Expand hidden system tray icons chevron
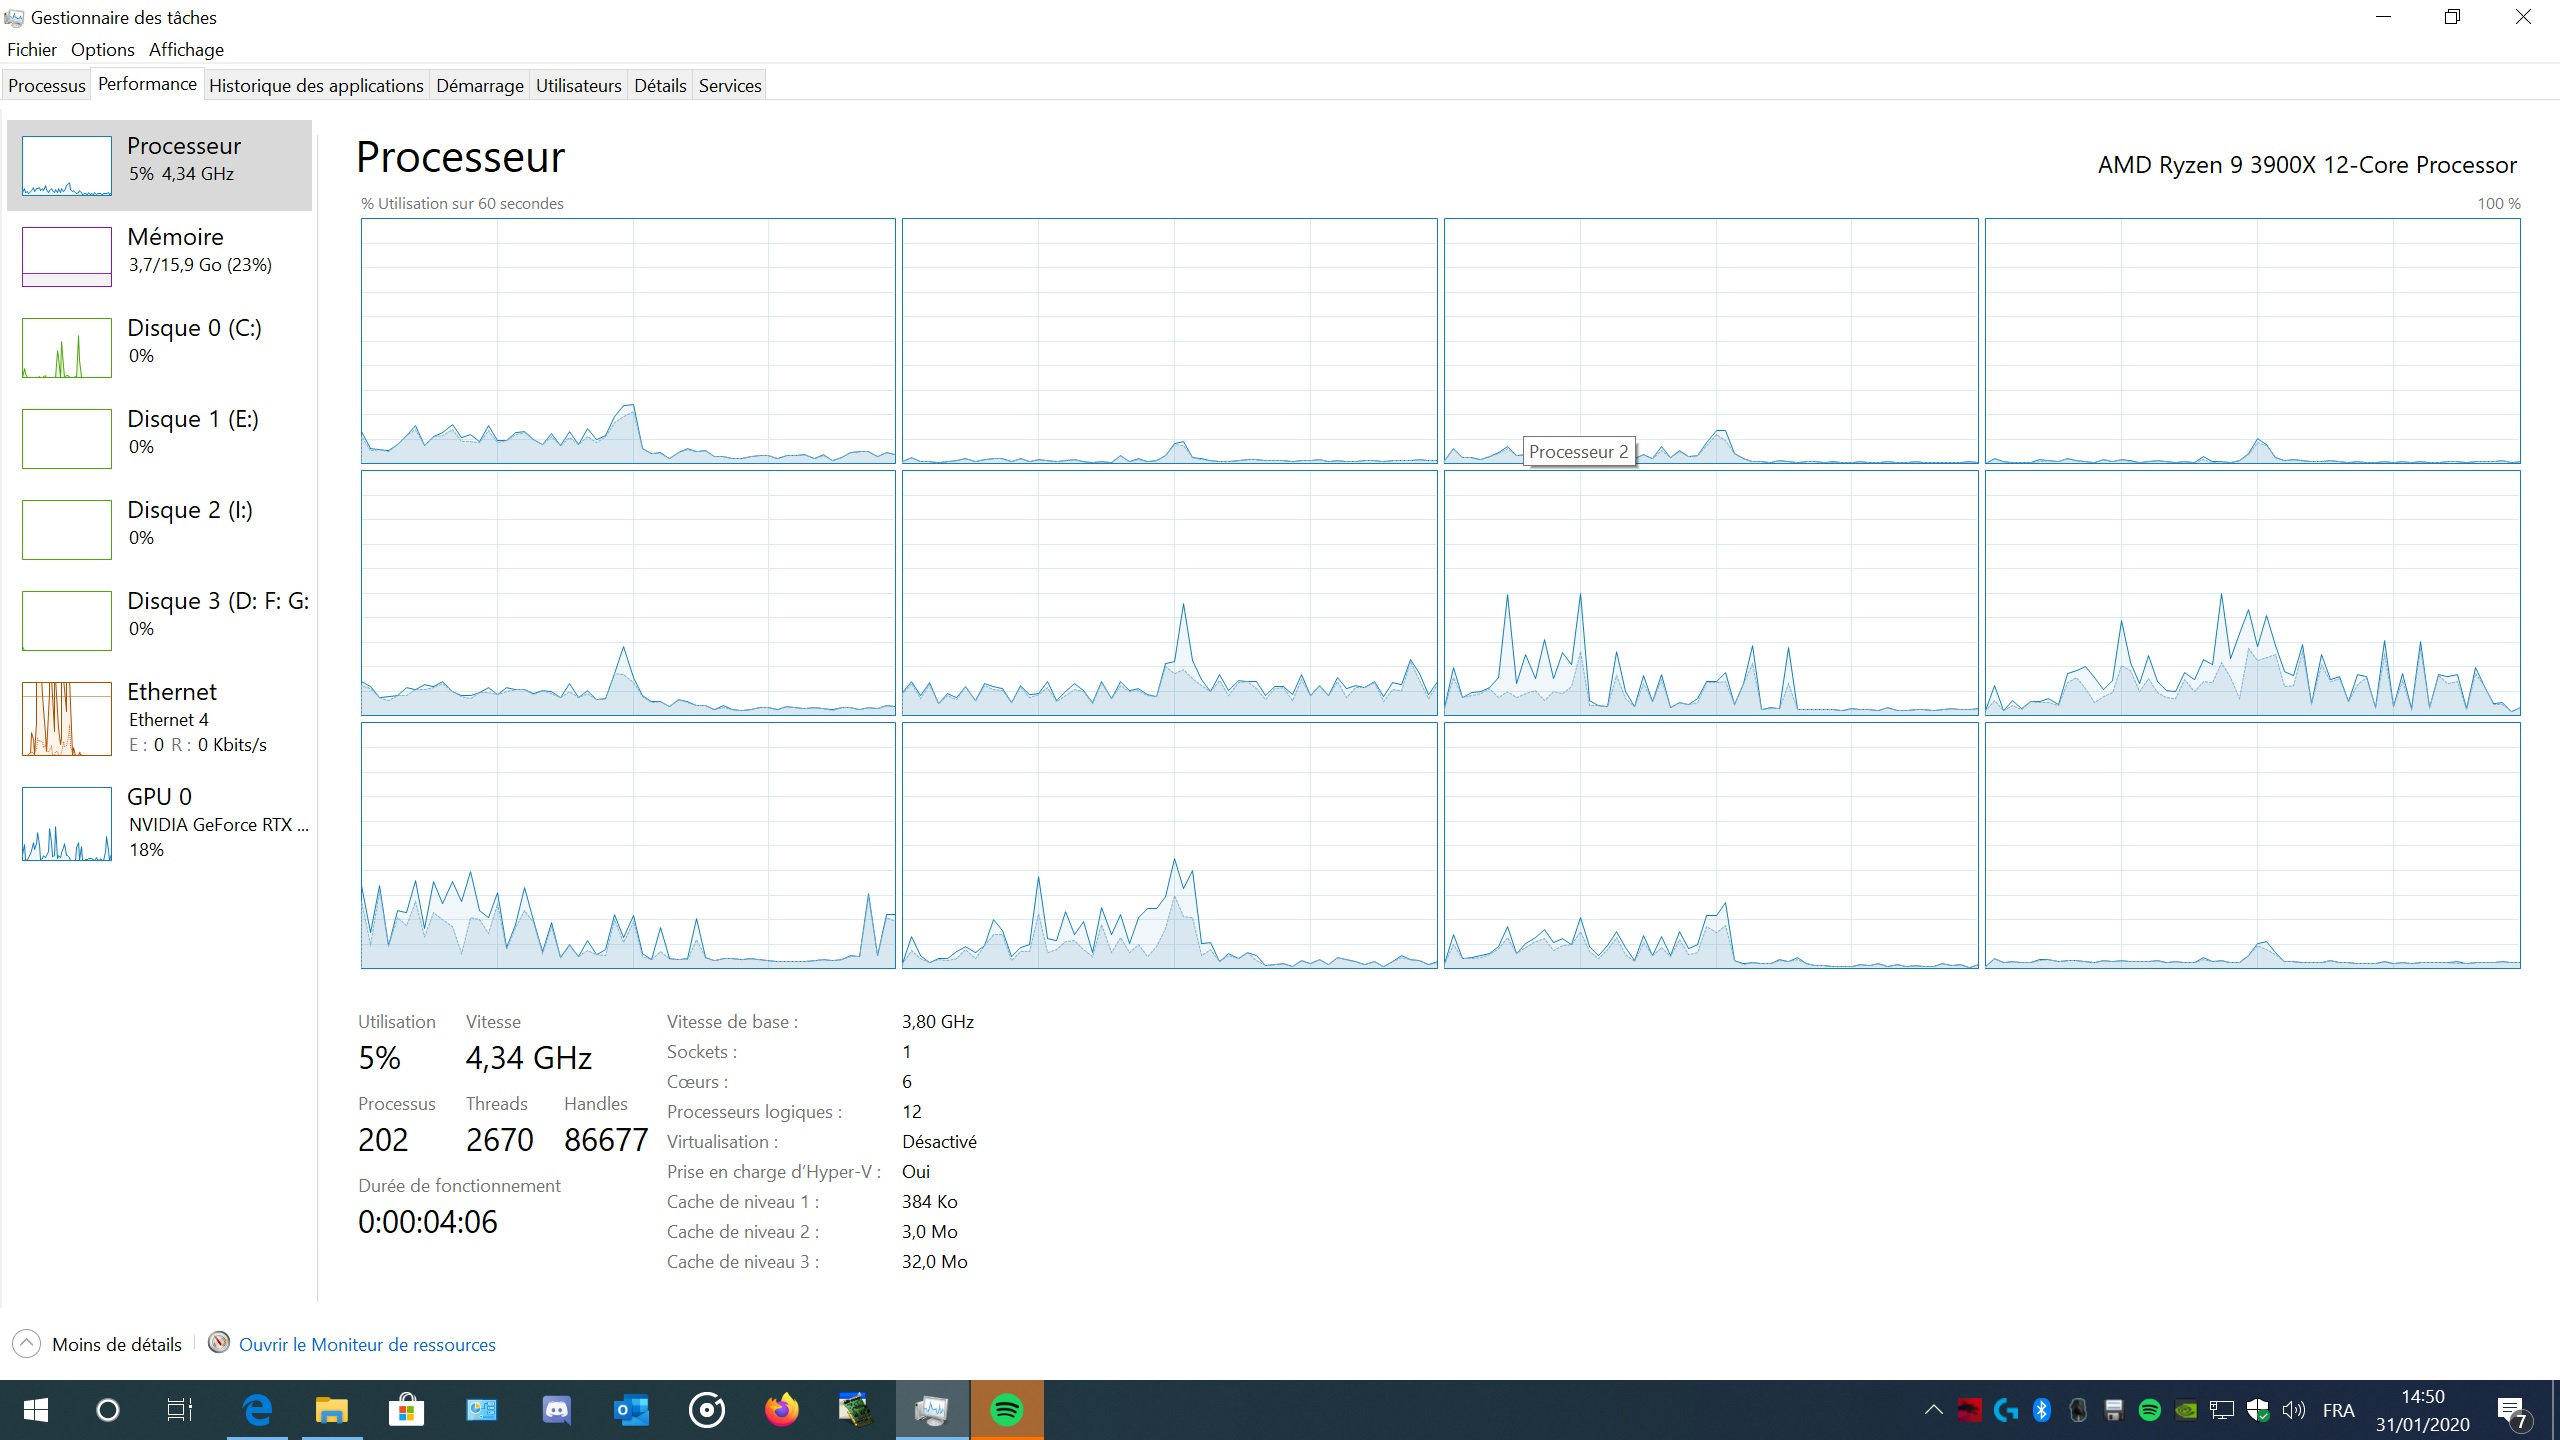The height and width of the screenshot is (1440, 2560). pos(1933,1410)
